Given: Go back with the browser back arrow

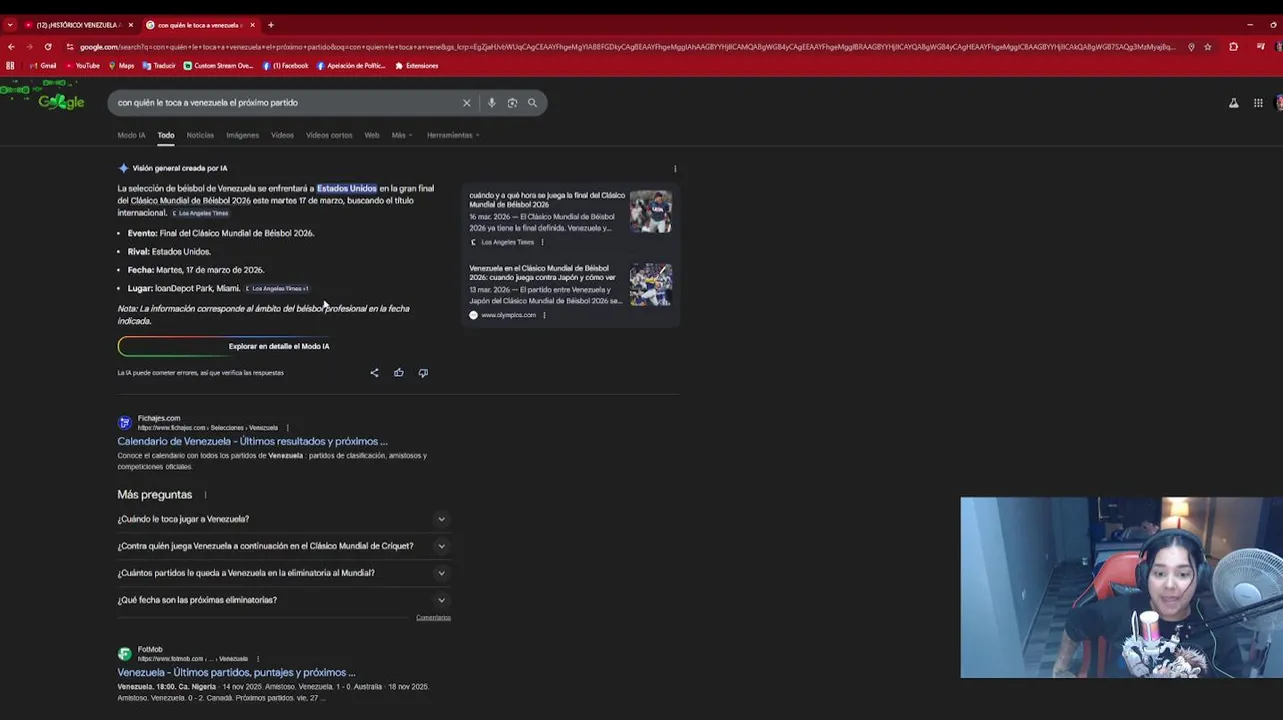Looking at the screenshot, I should pos(11,47).
